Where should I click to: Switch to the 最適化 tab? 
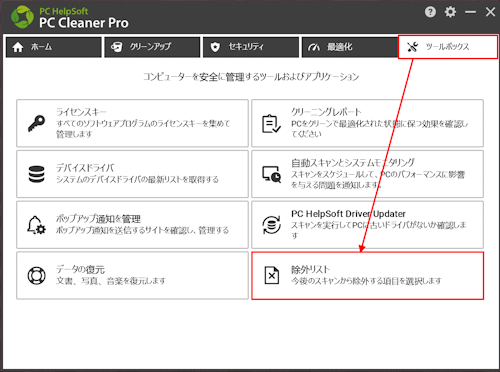350,47
